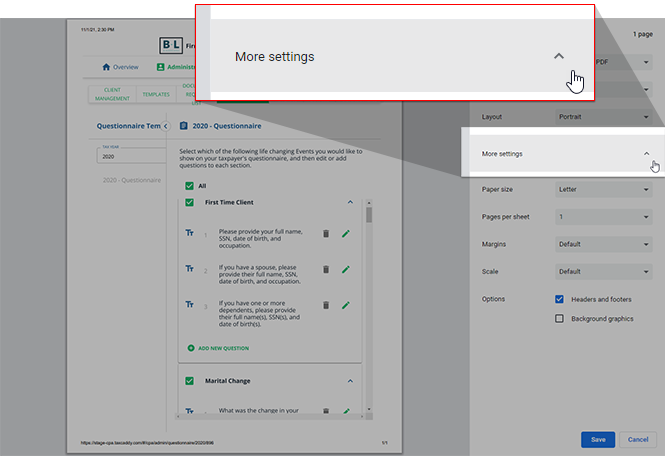This screenshot has height=456, width=665.
Task: Click the Tax Year field showing 2020
Action: [131, 156]
